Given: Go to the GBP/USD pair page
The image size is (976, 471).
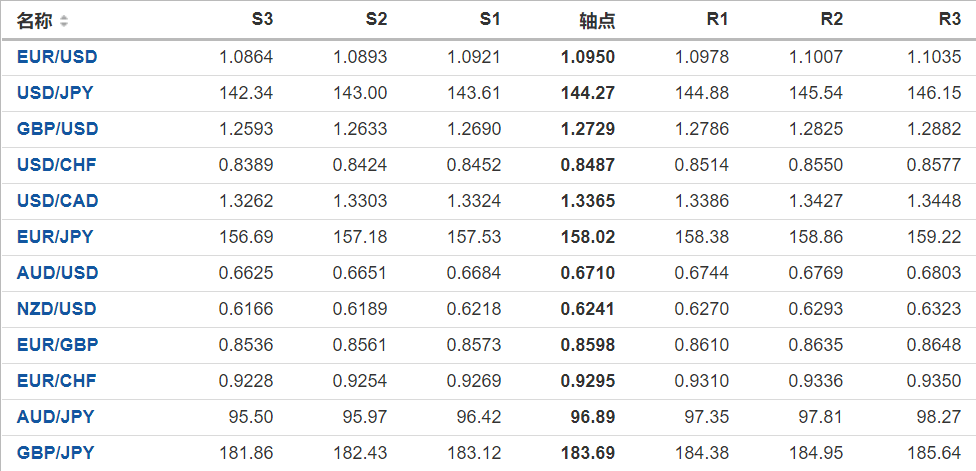Looking at the screenshot, I should pyautogui.click(x=57, y=129).
